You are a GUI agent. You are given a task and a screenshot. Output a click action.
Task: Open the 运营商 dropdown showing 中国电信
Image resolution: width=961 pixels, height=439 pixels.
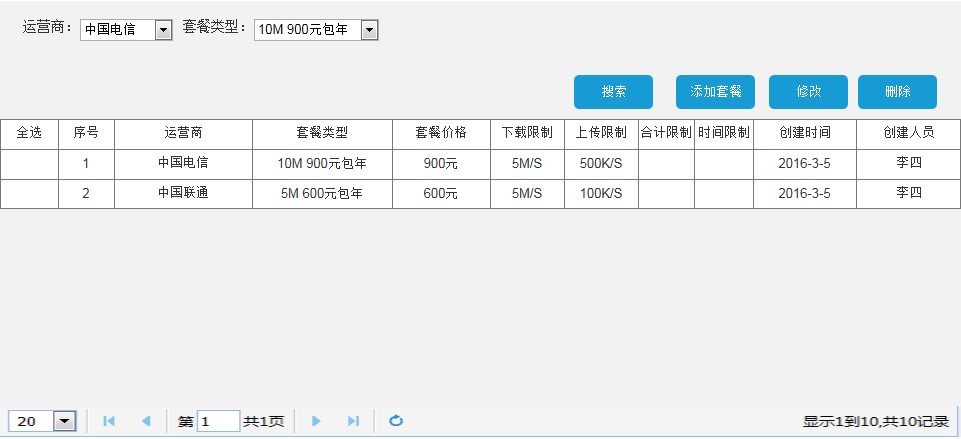click(126, 29)
